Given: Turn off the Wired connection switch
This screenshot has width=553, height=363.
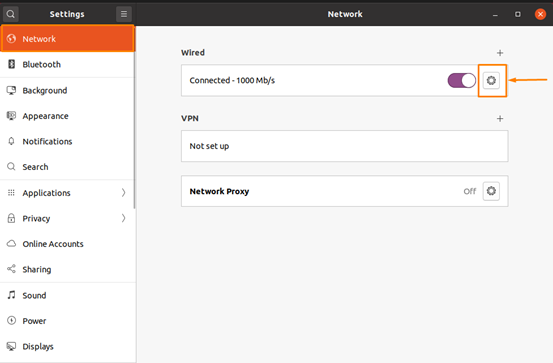Looking at the screenshot, I should click(461, 80).
